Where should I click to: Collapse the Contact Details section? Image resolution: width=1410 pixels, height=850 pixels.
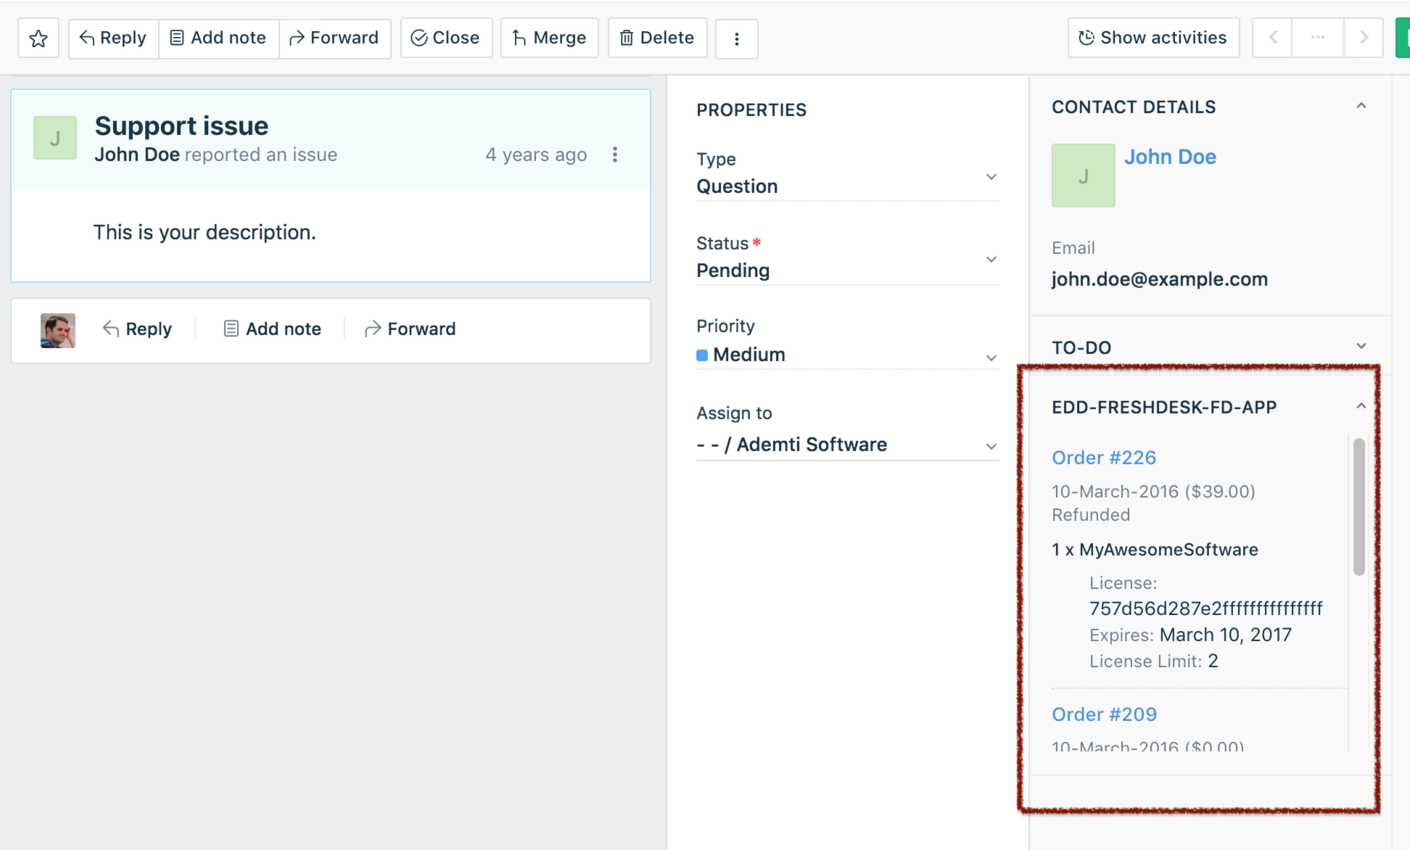pos(1361,106)
